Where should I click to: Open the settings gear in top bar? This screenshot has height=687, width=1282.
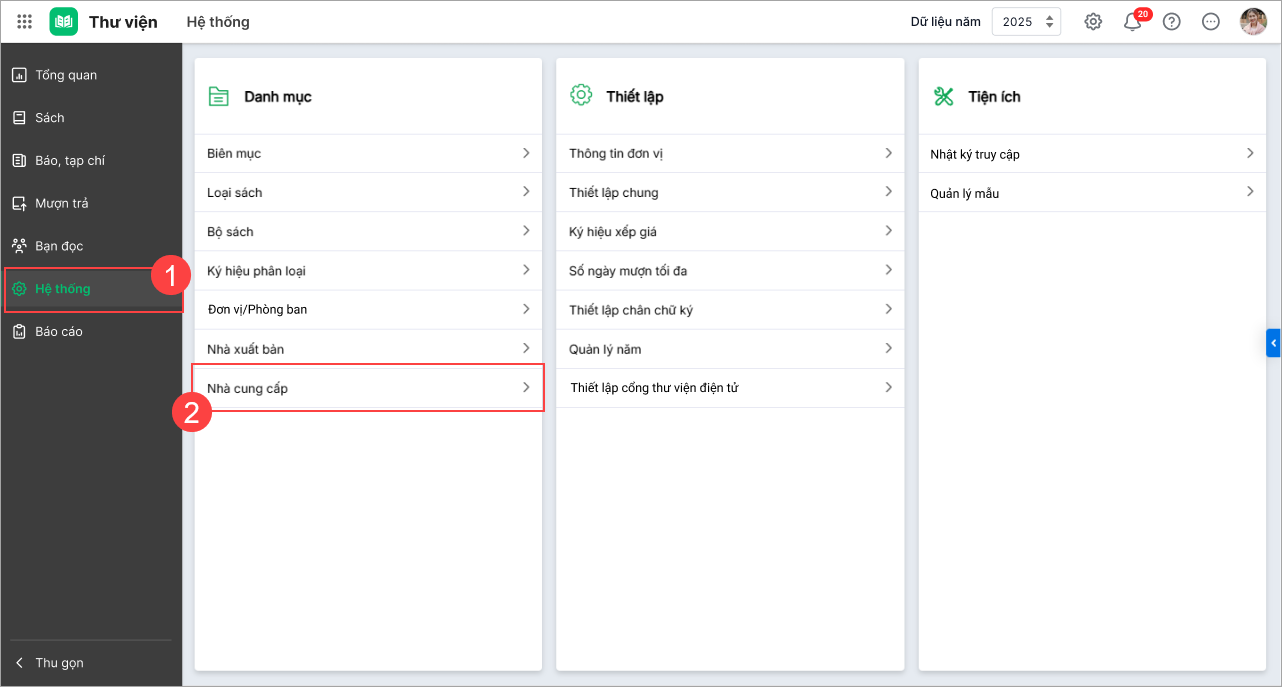(1093, 21)
